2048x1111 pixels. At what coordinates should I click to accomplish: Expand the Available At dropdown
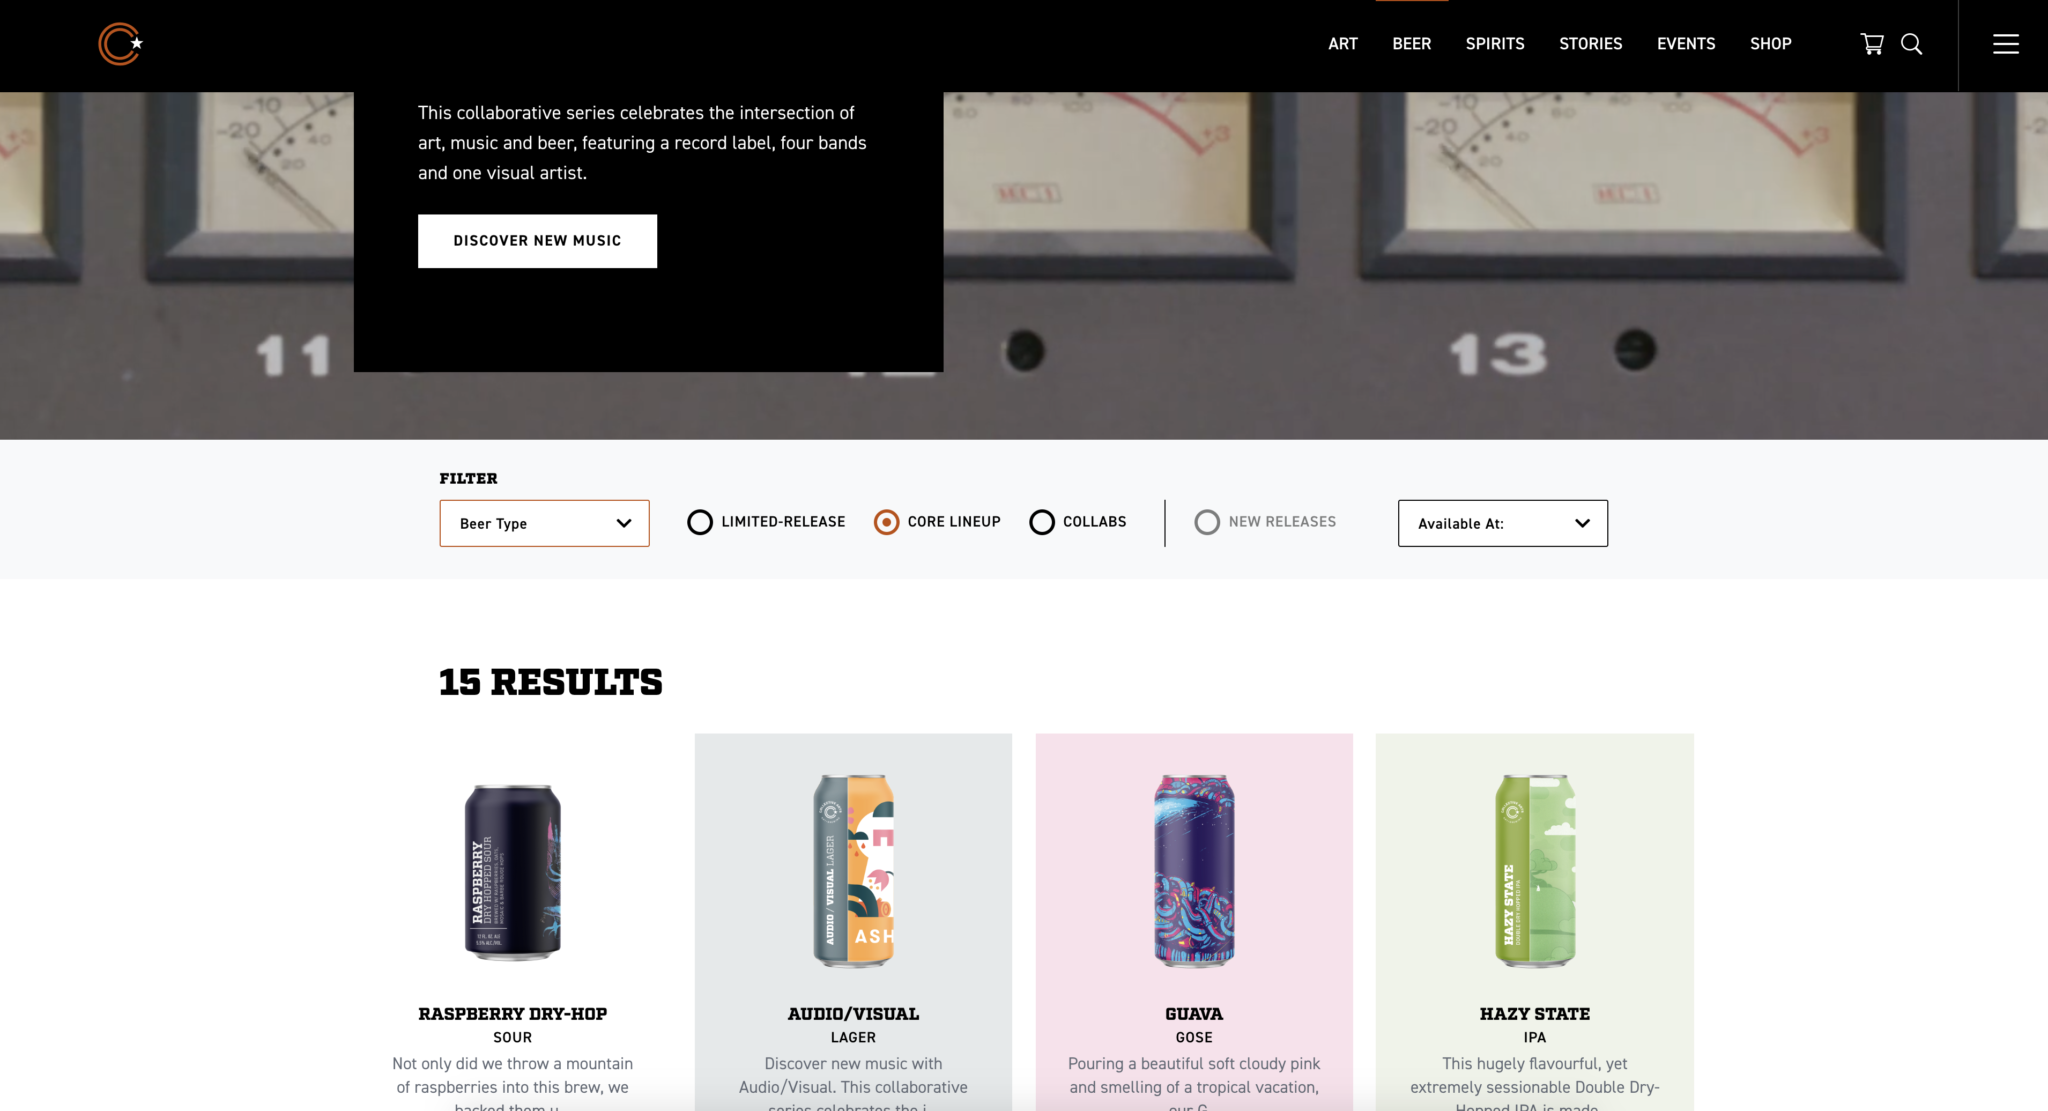tap(1503, 523)
